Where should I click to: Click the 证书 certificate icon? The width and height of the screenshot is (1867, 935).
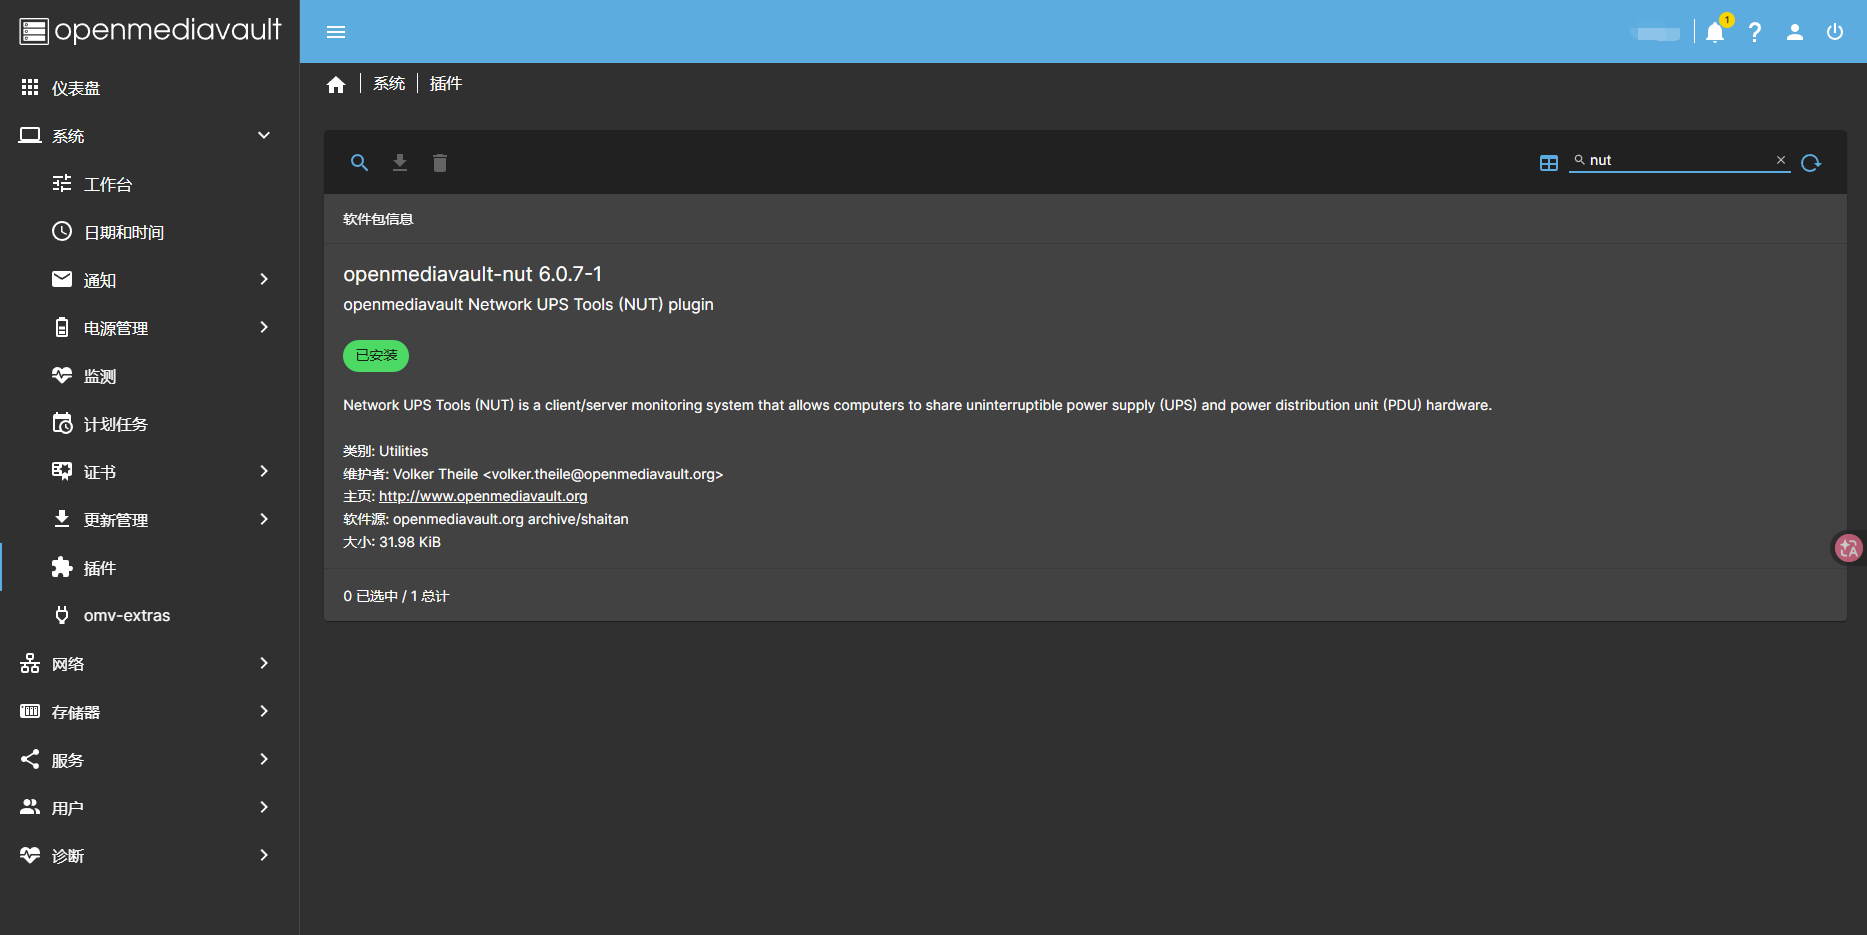click(62, 471)
